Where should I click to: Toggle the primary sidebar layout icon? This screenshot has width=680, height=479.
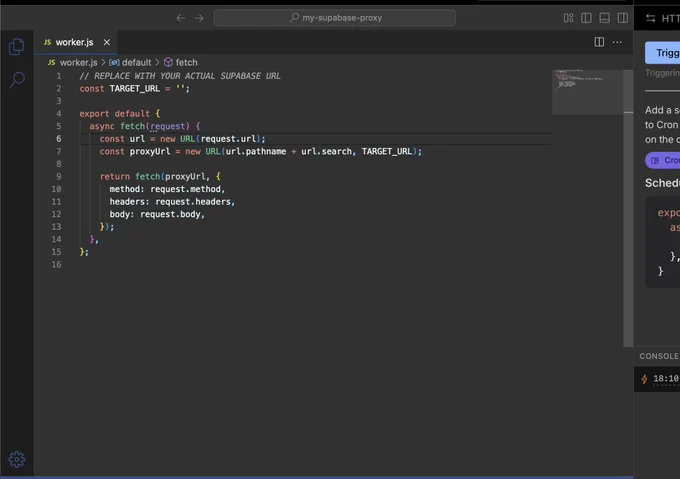click(586, 18)
